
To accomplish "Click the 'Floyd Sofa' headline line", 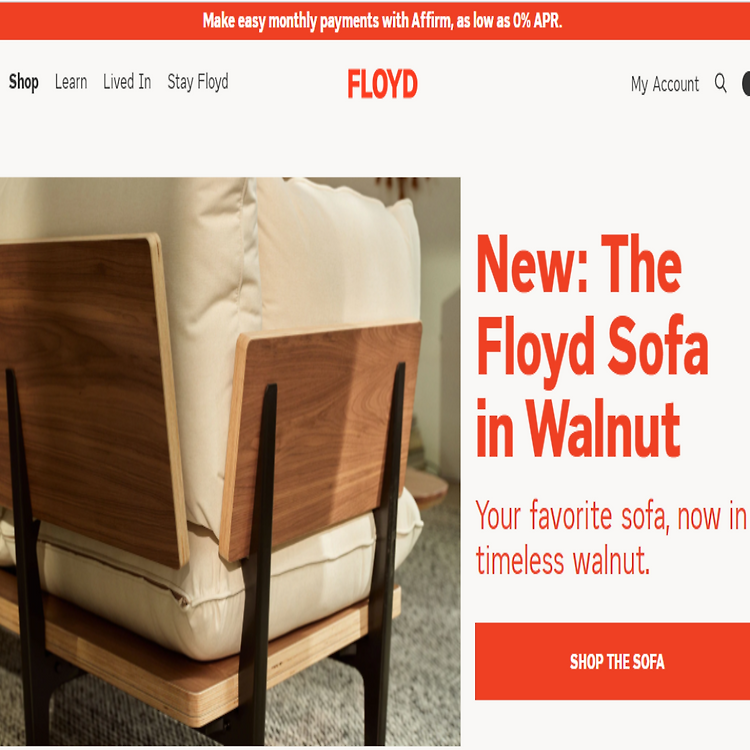I will click(592, 348).
